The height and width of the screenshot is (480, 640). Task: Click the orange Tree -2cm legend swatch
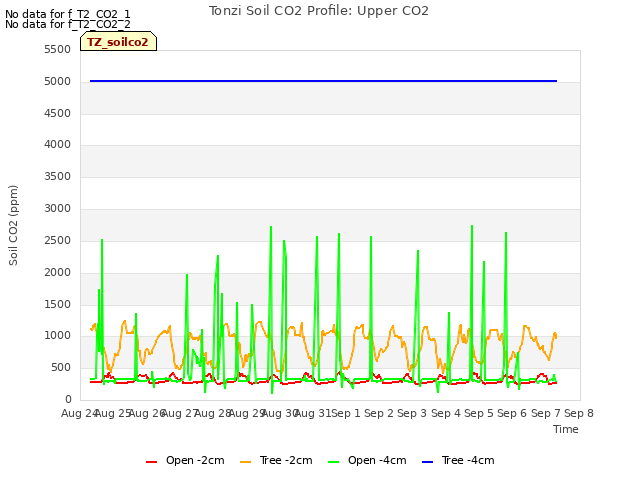point(246,462)
